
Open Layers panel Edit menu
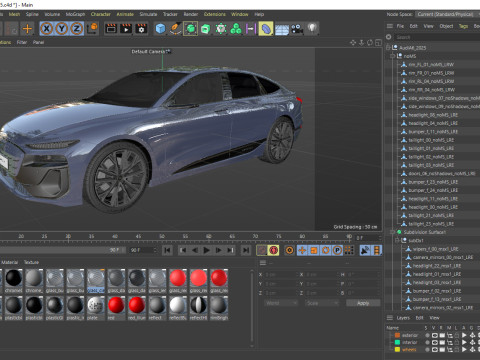coord(419,318)
